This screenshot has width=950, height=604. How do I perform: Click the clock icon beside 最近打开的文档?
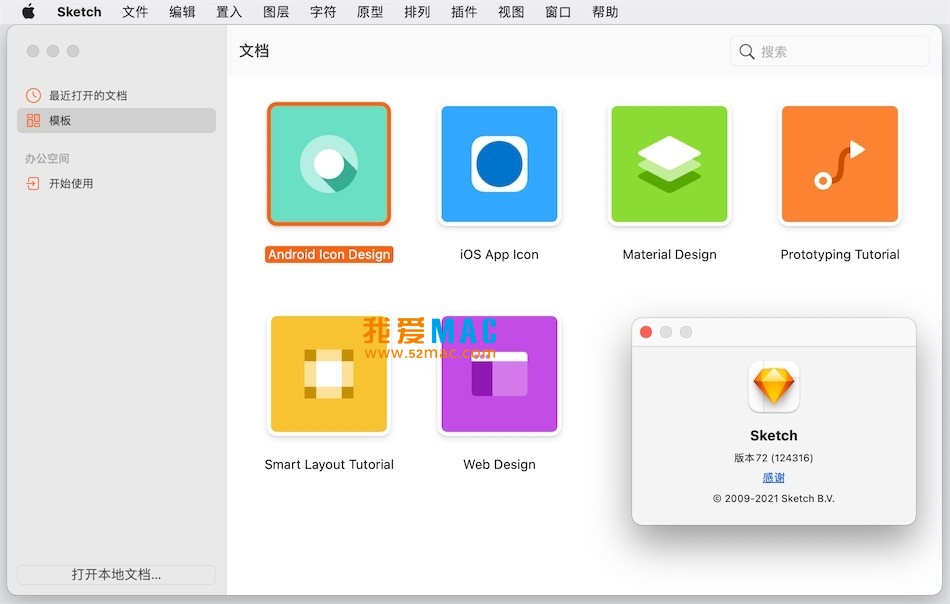tap(33, 95)
